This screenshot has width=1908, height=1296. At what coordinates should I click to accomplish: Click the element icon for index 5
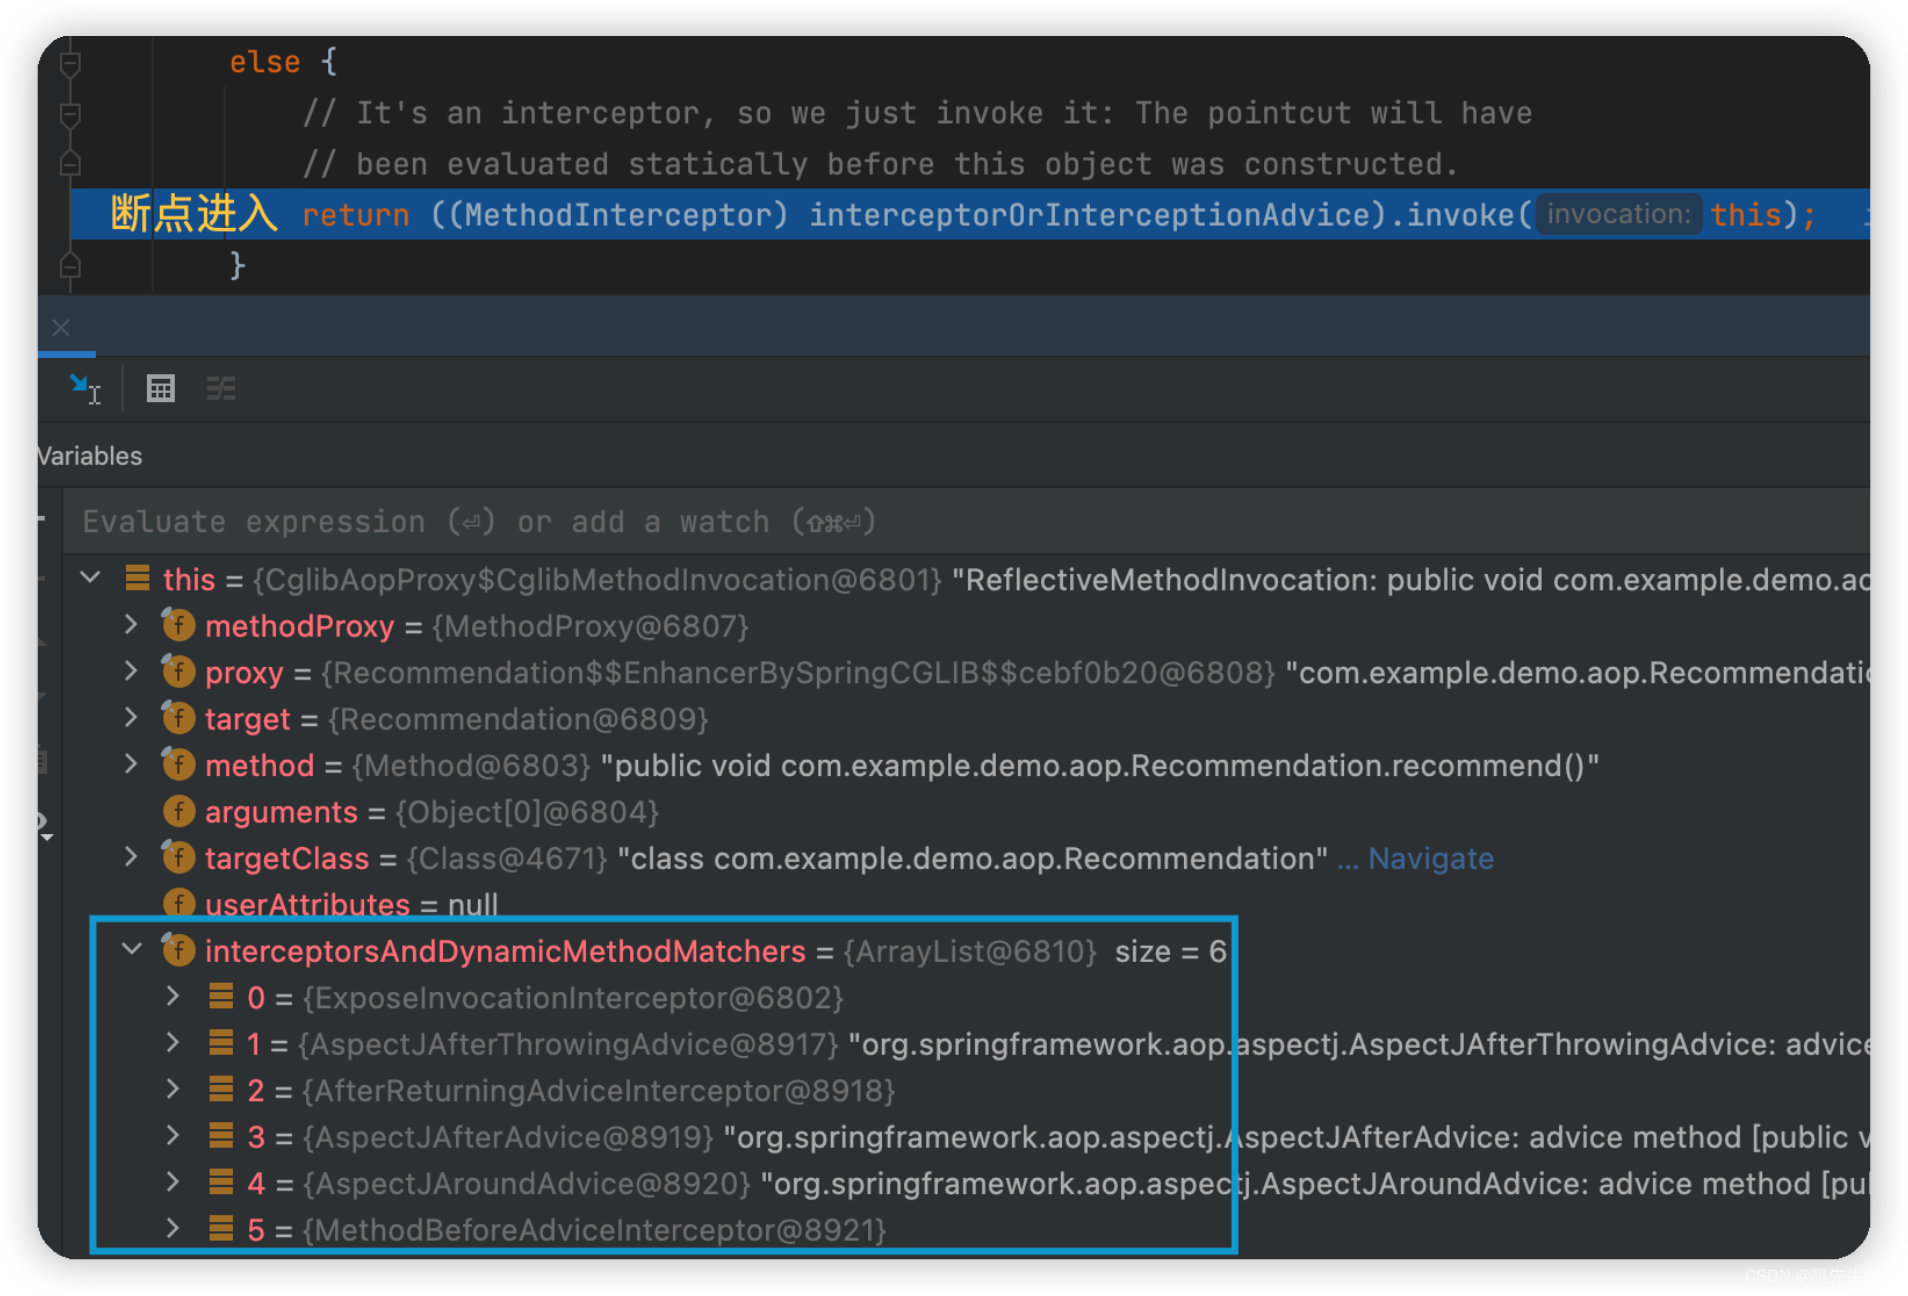point(221,1228)
